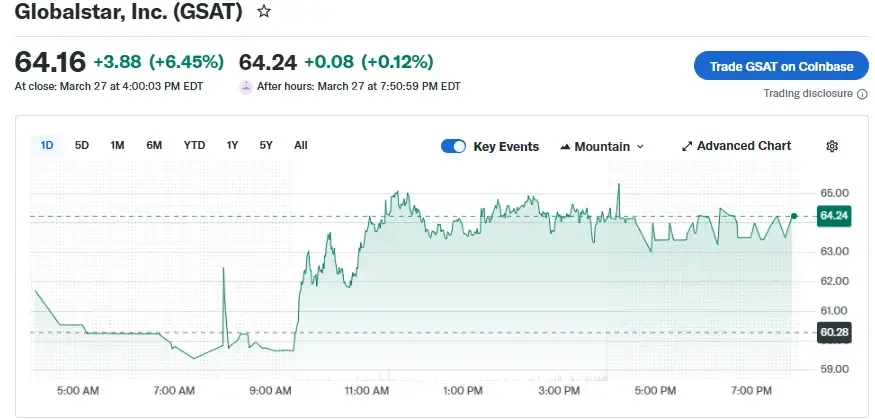Image resolution: width=875 pixels, height=419 pixels.
Task: Add GSAT to watchlist with star icon
Action: point(264,12)
